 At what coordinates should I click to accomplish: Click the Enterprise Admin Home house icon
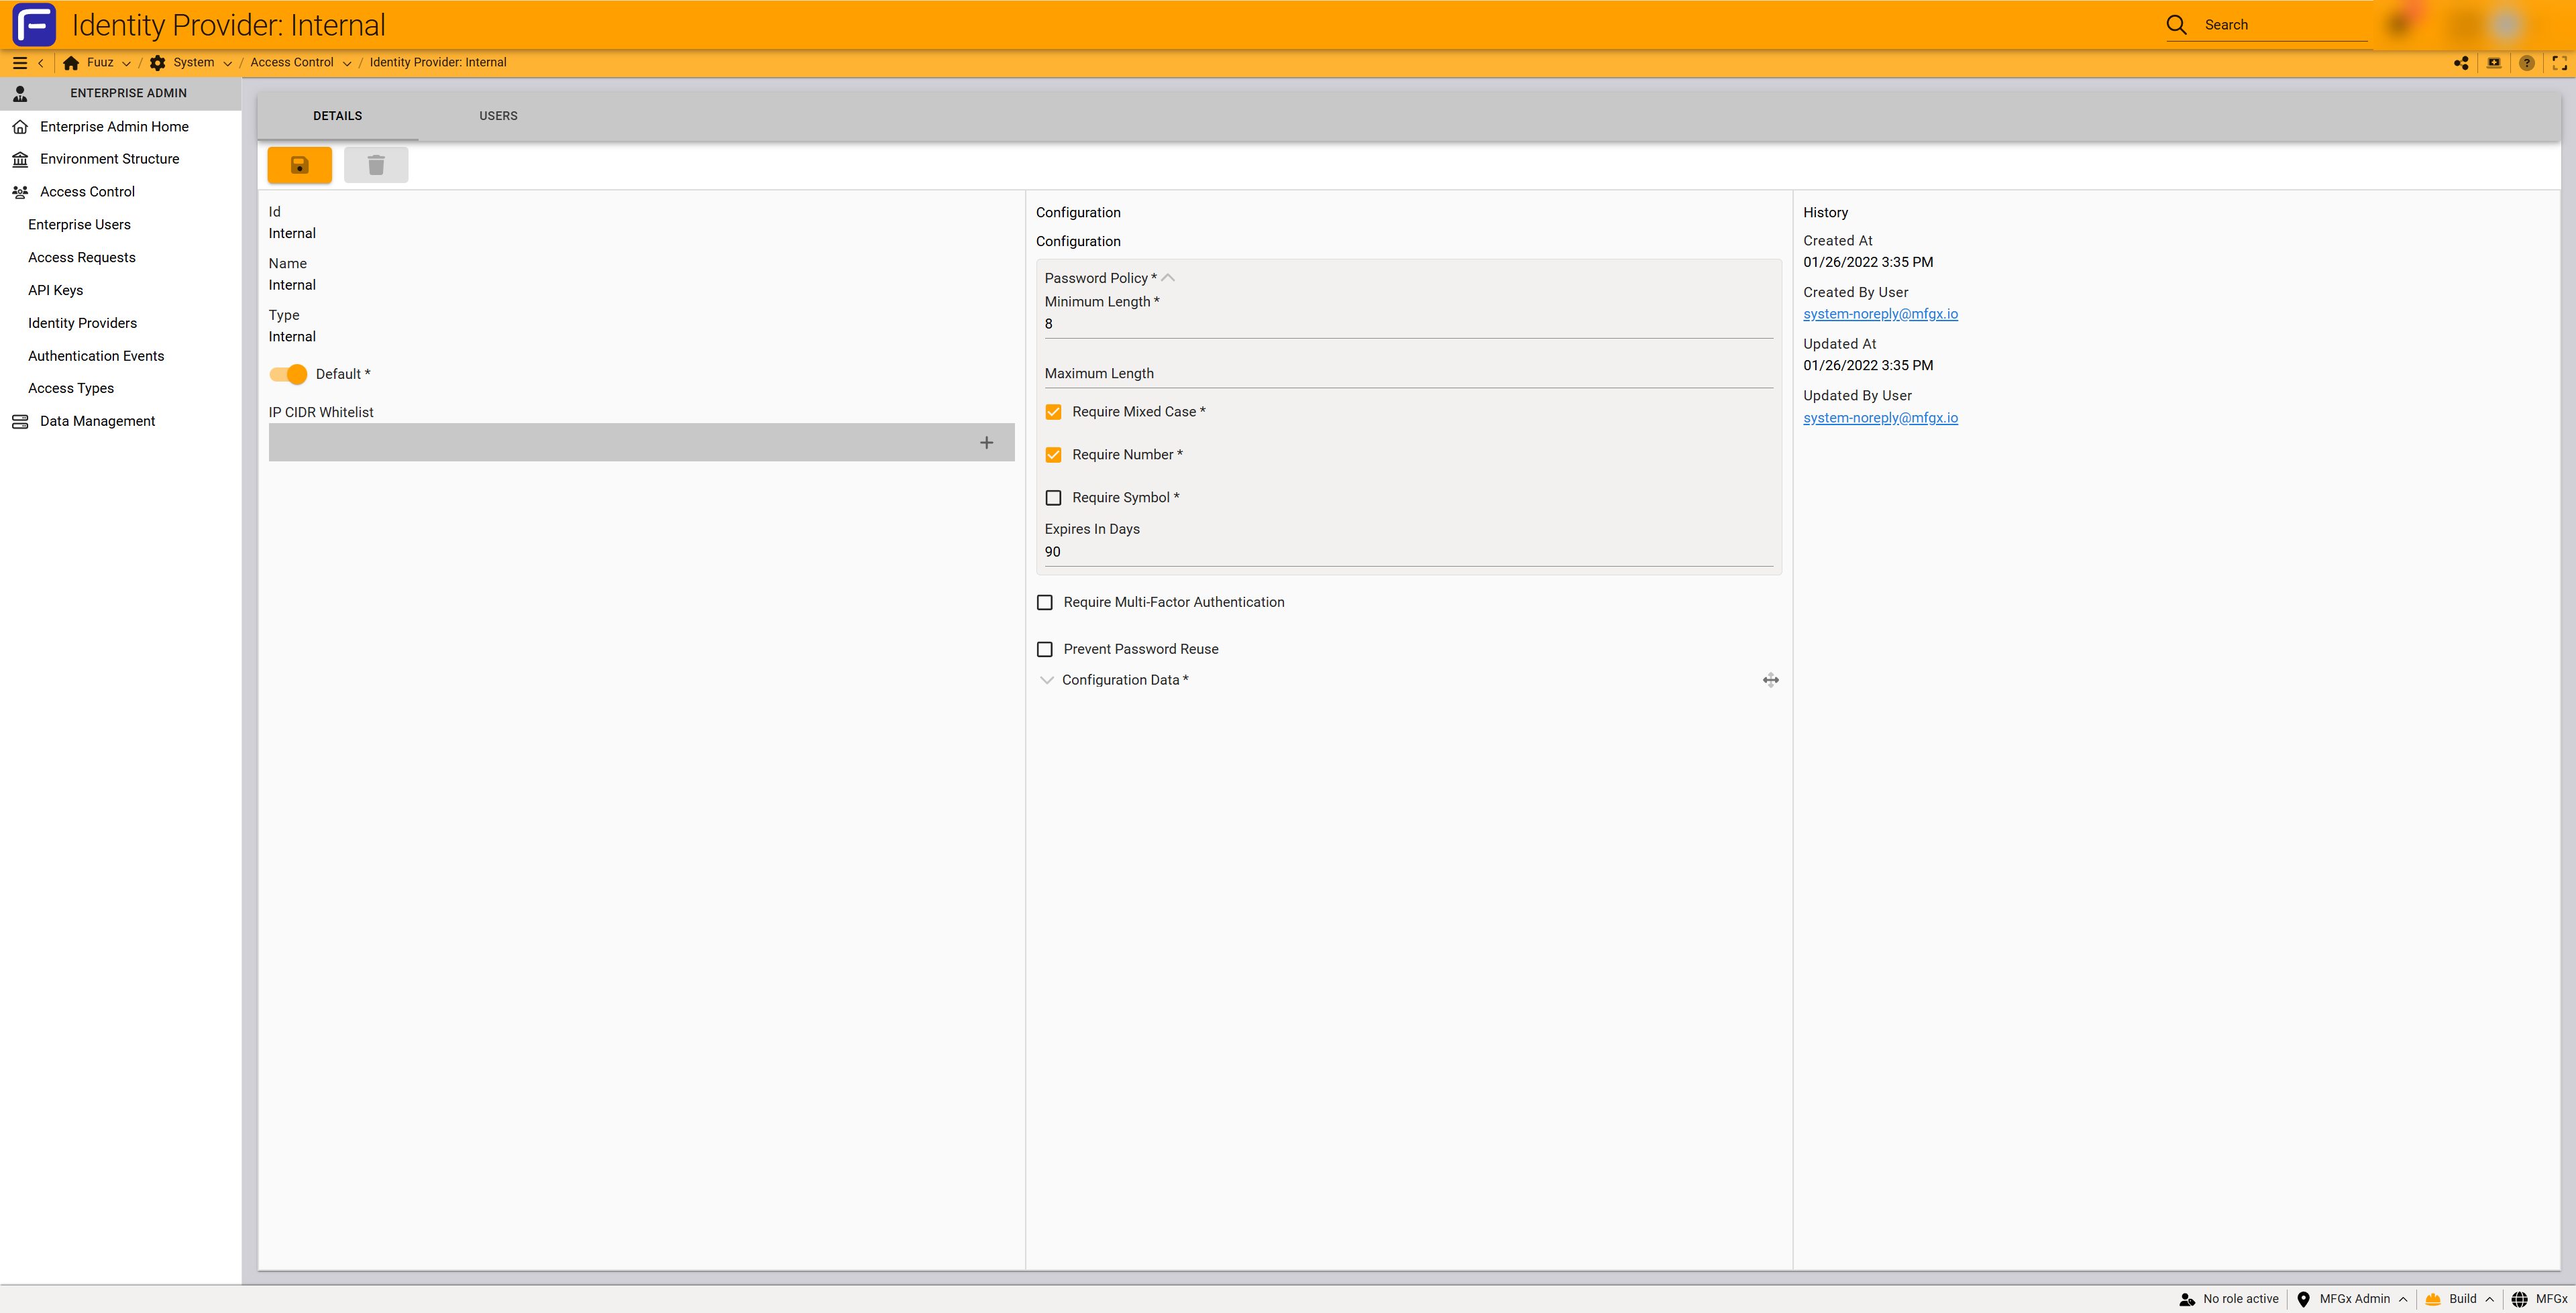[x=20, y=127]
